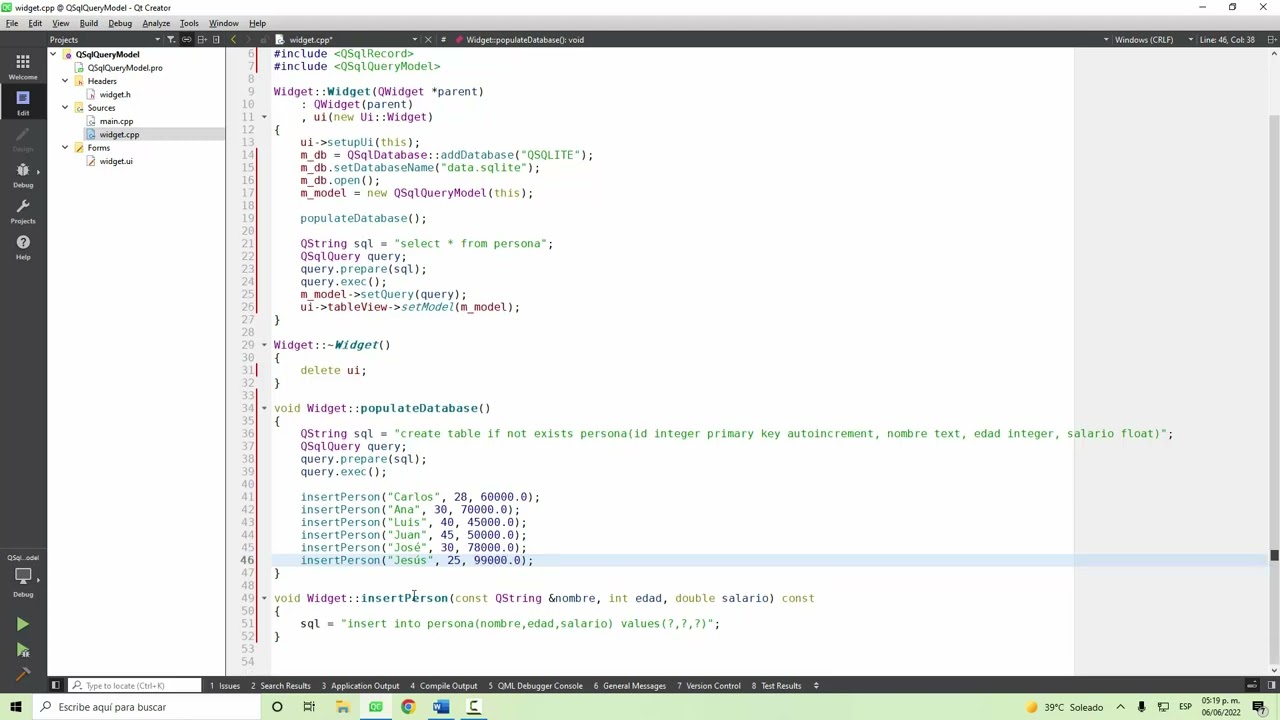
Task: Open the Projects mode in sidebar
Action: [22, 210]
